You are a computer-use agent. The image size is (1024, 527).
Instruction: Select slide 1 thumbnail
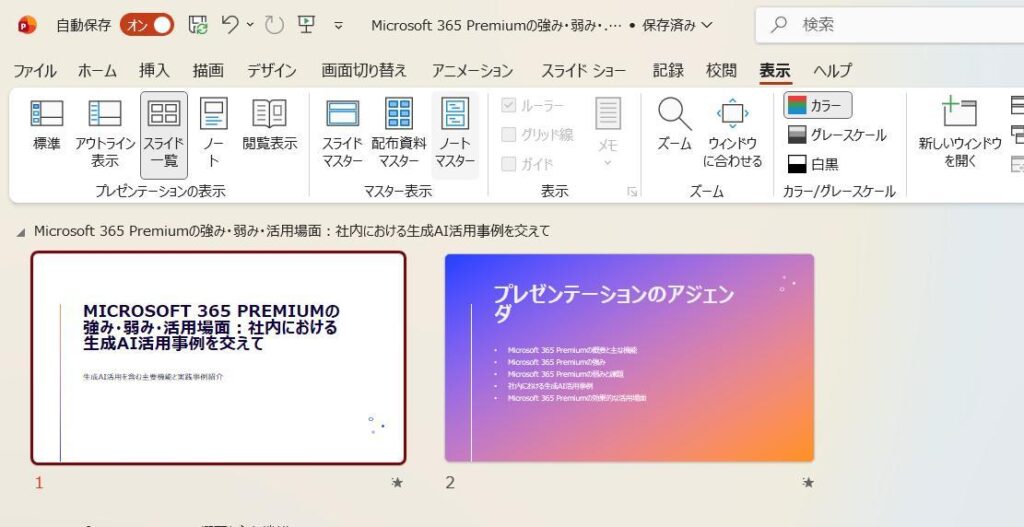click(x=219, y=358)
